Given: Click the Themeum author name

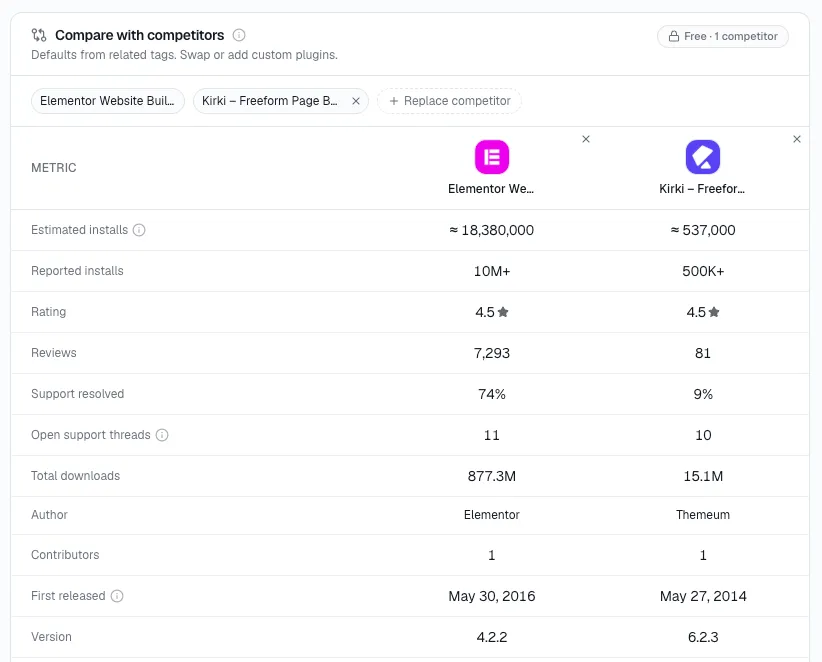Looking at the screenshot, I should point(703,515).
